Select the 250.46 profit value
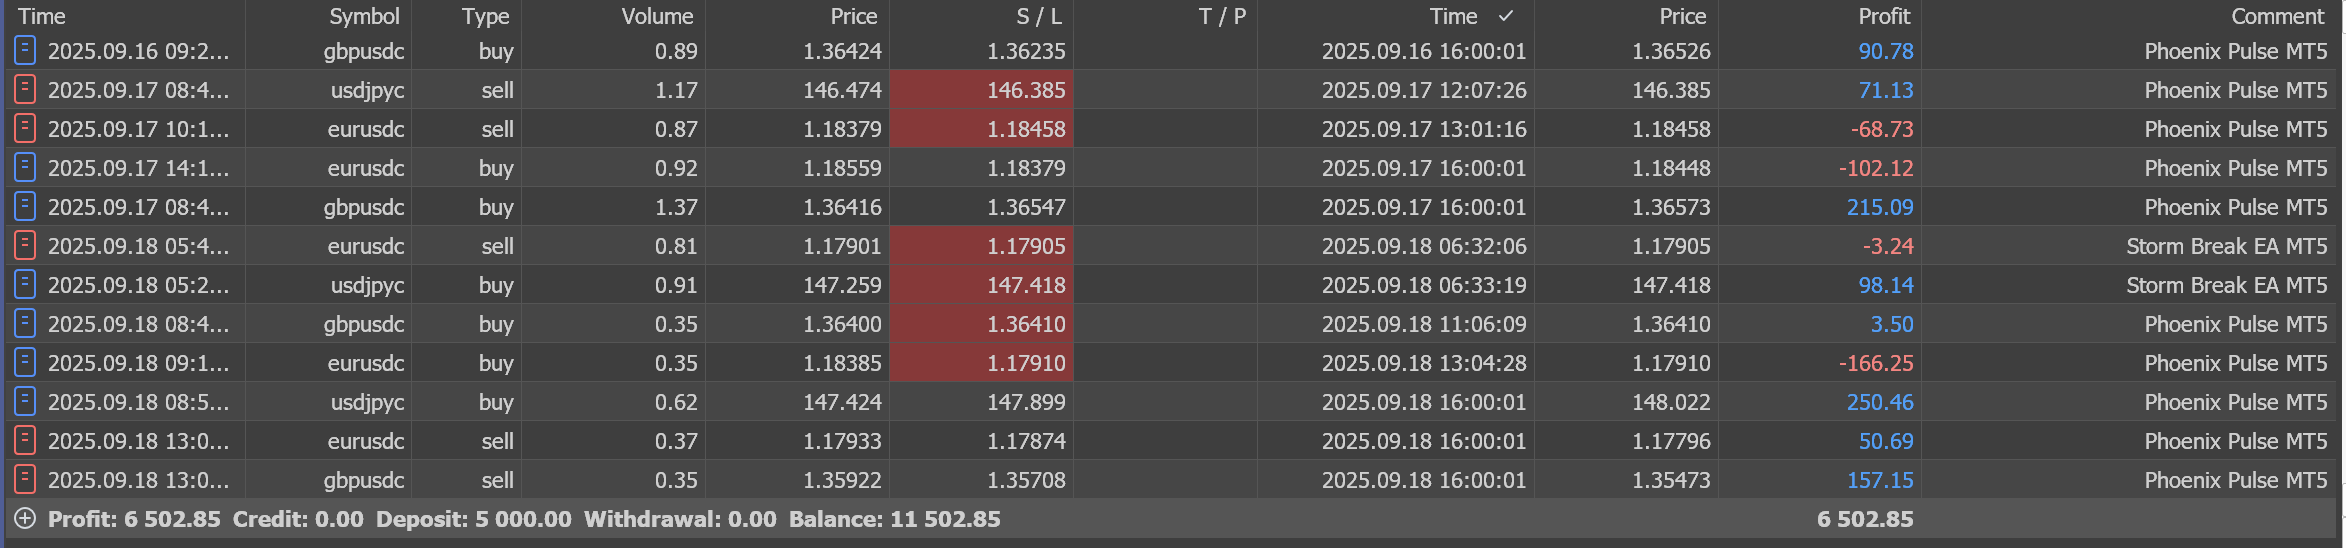The image size is (2346, 548). (1879, 402)
